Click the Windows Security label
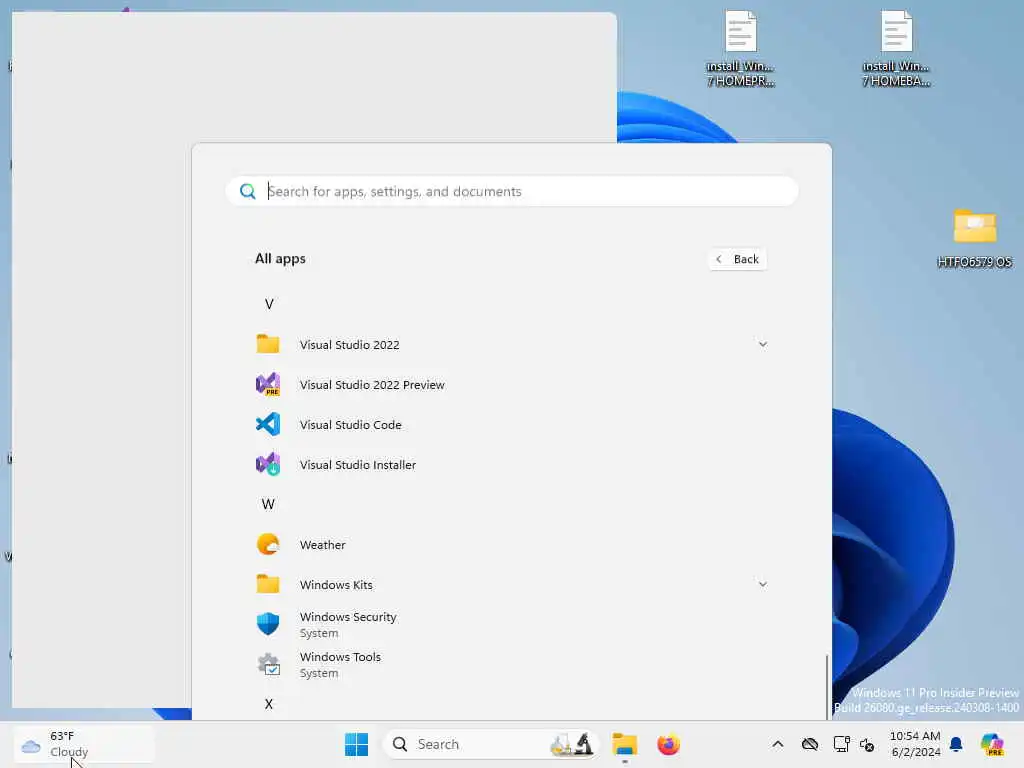This screenshot has width=1024, height=768. click(x=348, y=616)
